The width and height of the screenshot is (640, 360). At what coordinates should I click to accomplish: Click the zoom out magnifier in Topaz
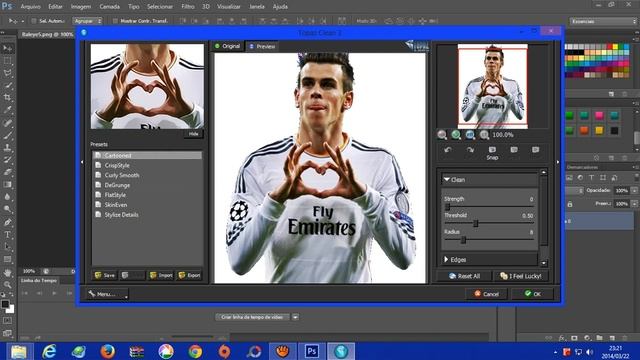tap(442, 135)
